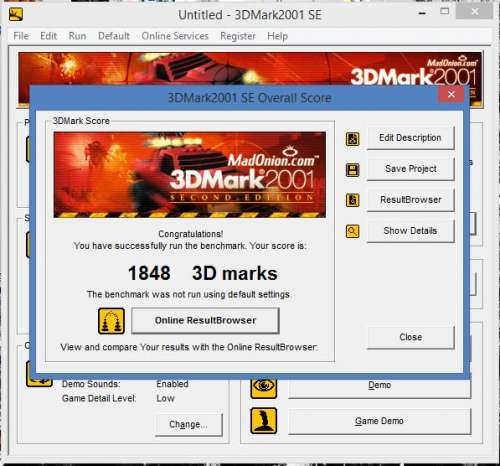This screenshot has width=500, height=466.
Task: Start Game Demo in main window
Action: point(380,421)
